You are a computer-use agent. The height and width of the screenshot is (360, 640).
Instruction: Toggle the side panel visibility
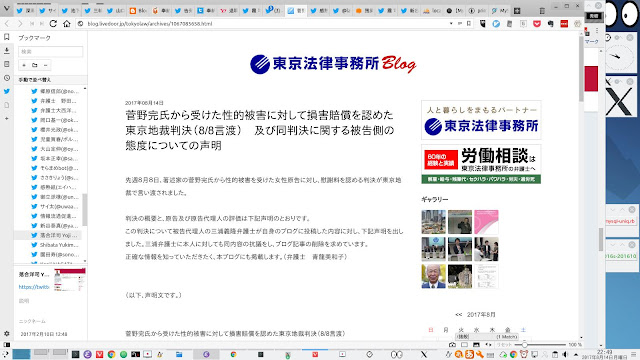point(7,345)
